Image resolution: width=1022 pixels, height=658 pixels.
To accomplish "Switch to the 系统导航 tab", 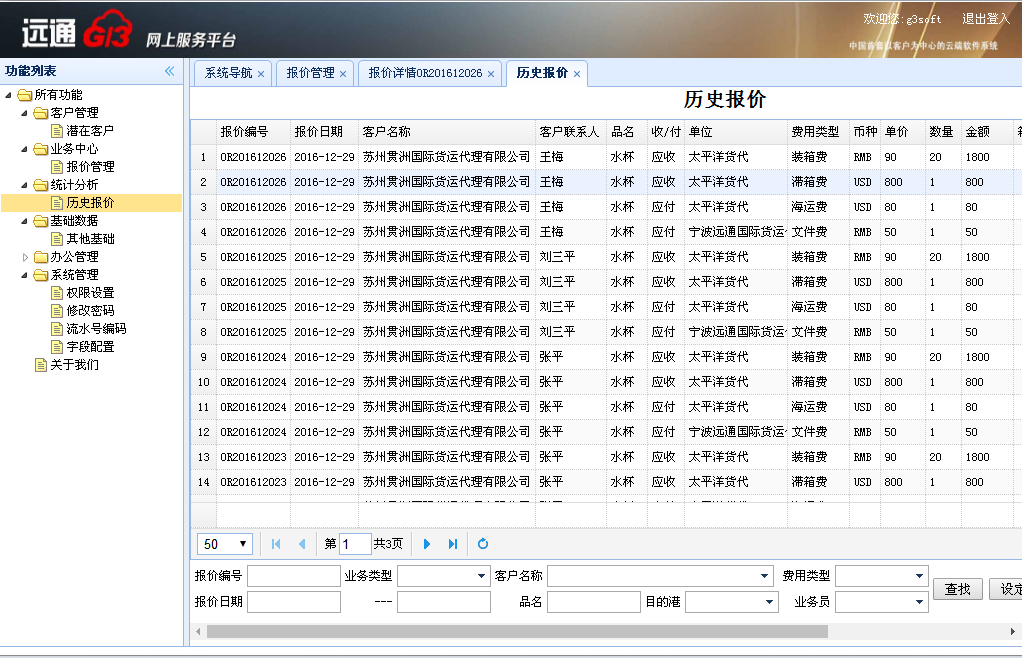I will click(228, 73).
